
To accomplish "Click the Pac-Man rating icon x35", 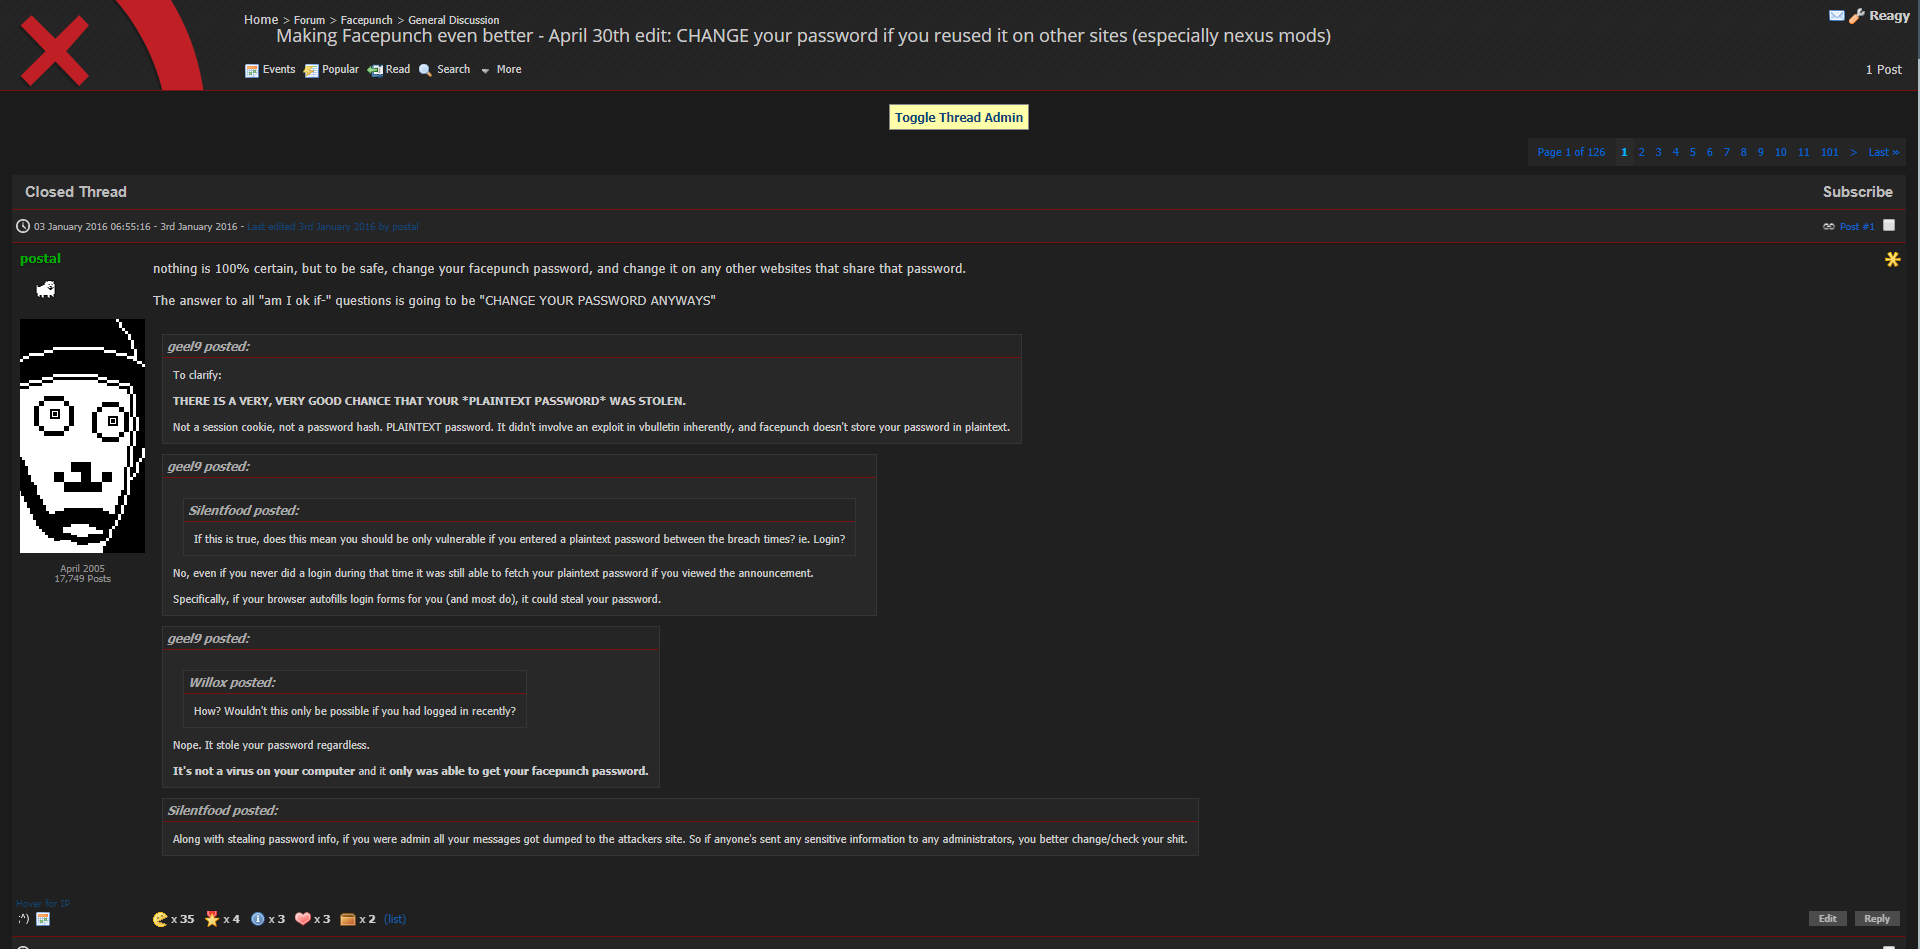I will click(160, 919).
